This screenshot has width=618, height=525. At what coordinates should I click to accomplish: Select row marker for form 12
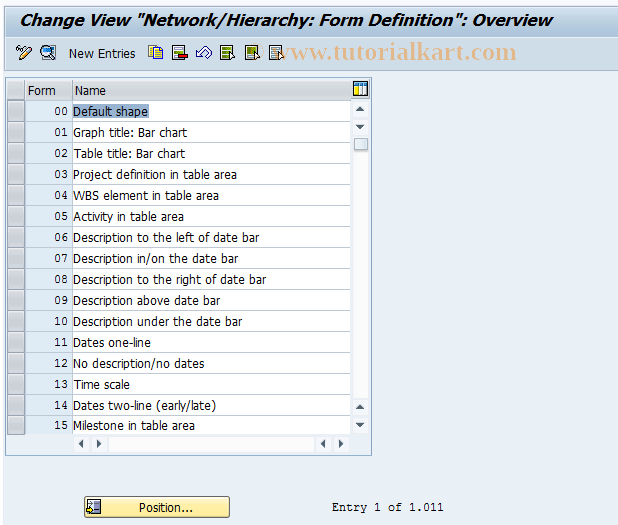tap(16, 363)
